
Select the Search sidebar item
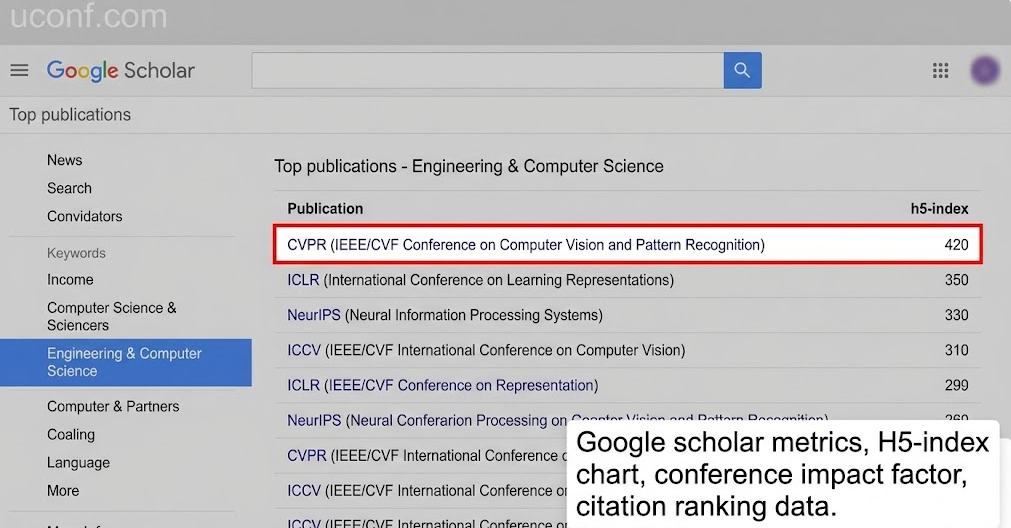click(x=69, y=188)
